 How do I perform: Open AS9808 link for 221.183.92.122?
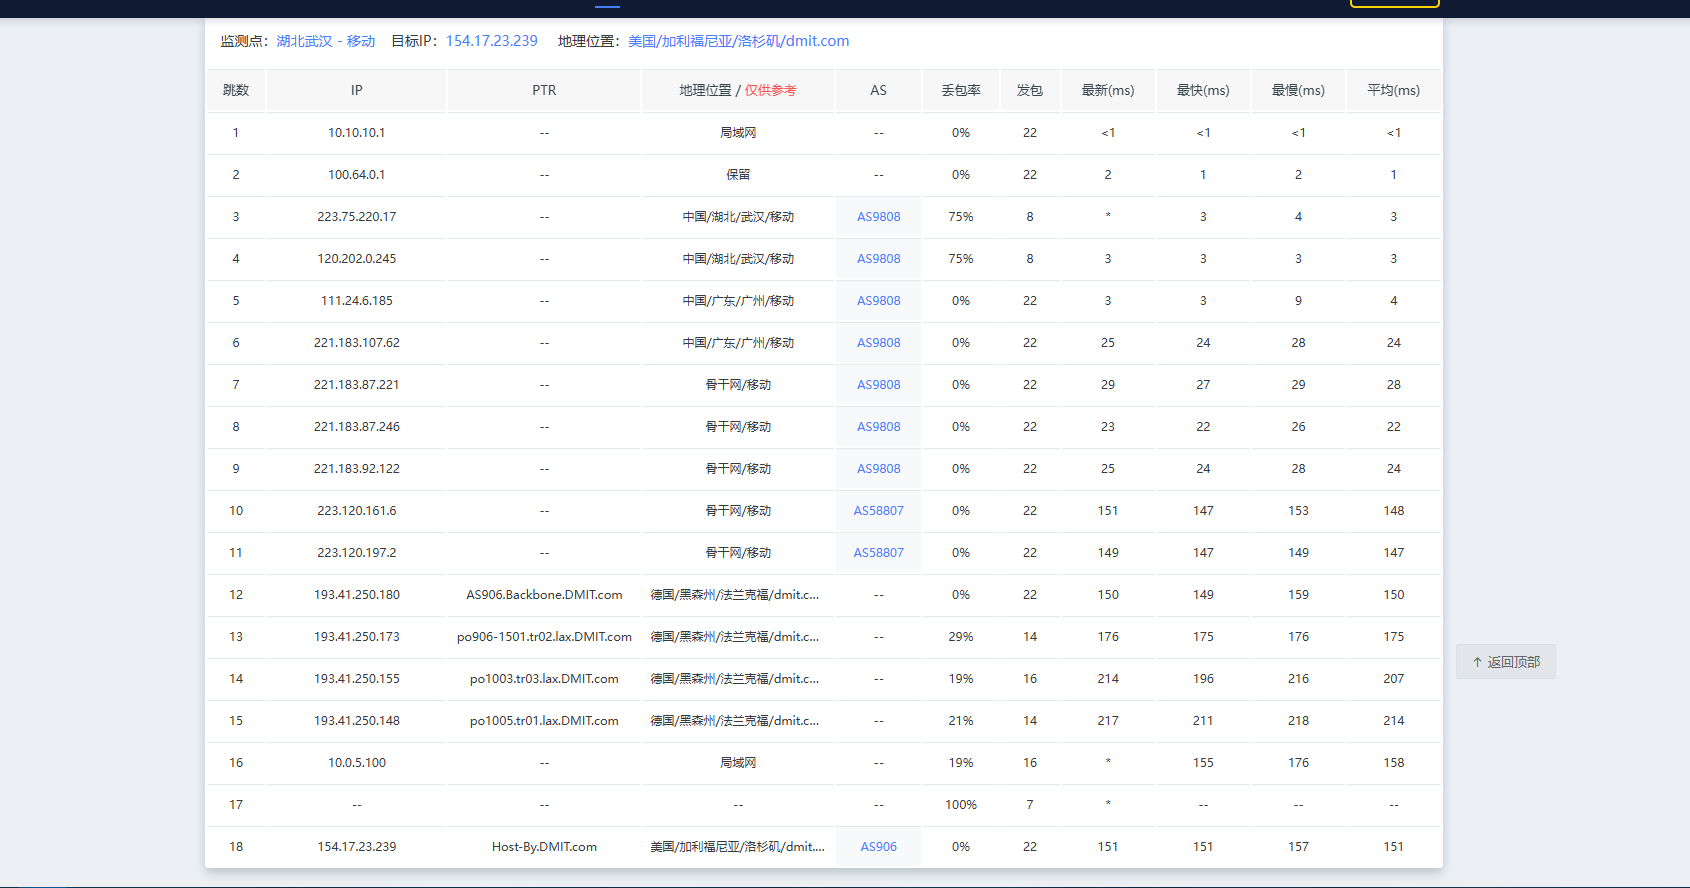[879, 469]
